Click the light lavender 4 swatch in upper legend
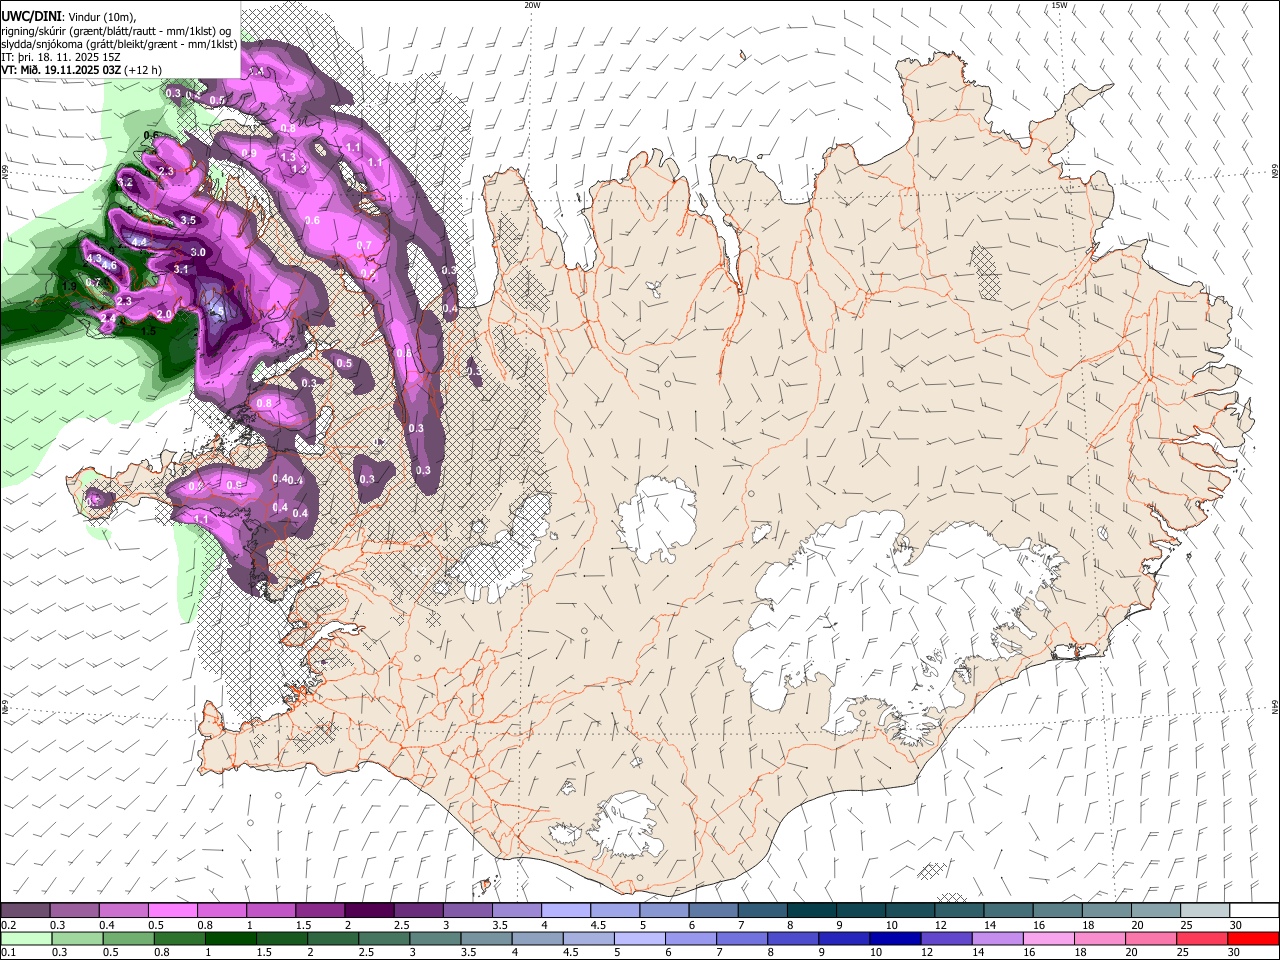The image size is (1280, 960). 565,911
